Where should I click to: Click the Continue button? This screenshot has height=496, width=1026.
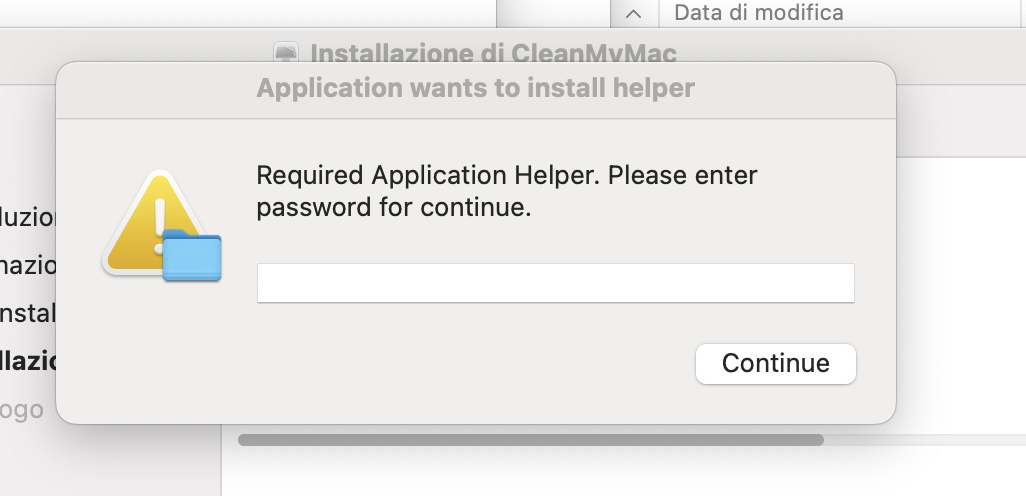point(775,363)
